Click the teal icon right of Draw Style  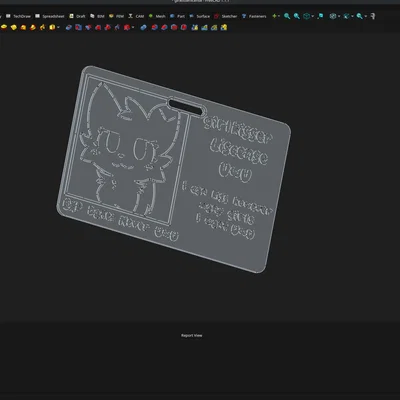(x=346, y=16)
